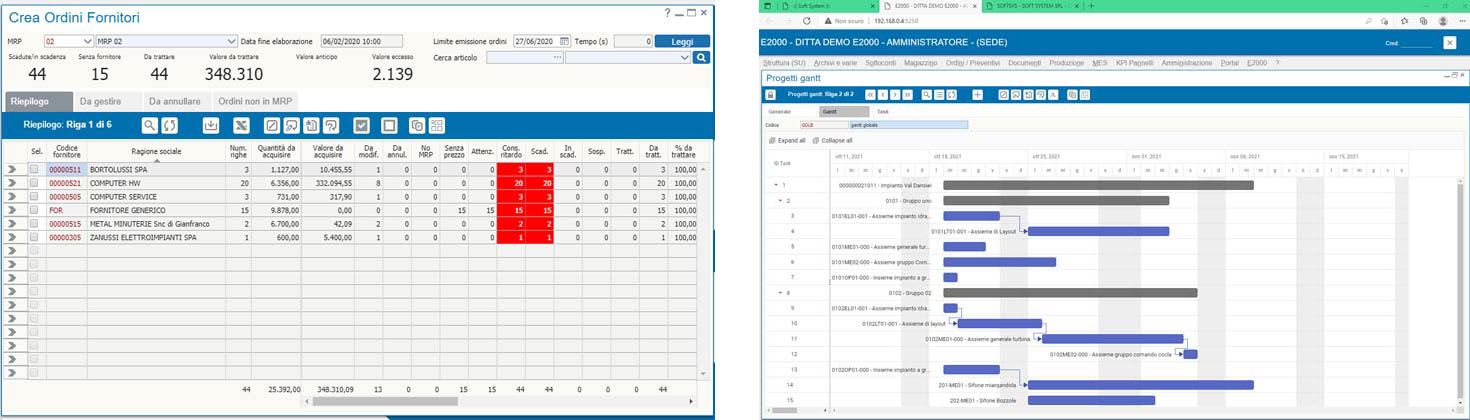Click the blue search button beside Cerca articolo

[701, 58]
